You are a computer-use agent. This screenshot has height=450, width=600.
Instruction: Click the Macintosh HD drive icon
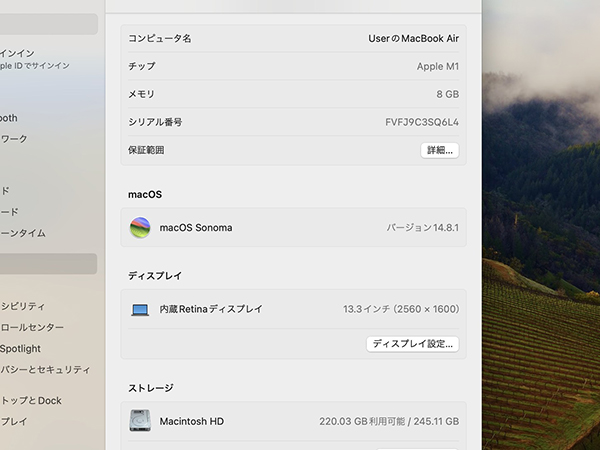[140, 421]
